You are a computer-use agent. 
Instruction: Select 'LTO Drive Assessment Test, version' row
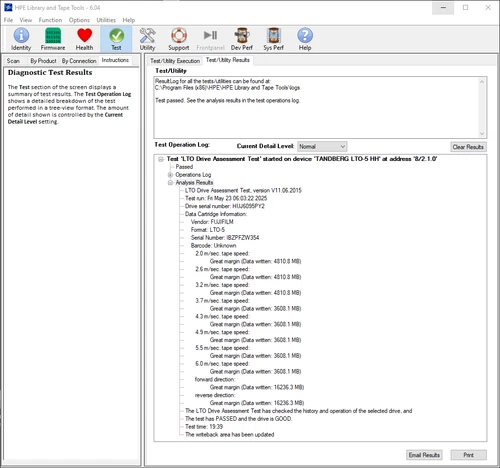[243, 190]
